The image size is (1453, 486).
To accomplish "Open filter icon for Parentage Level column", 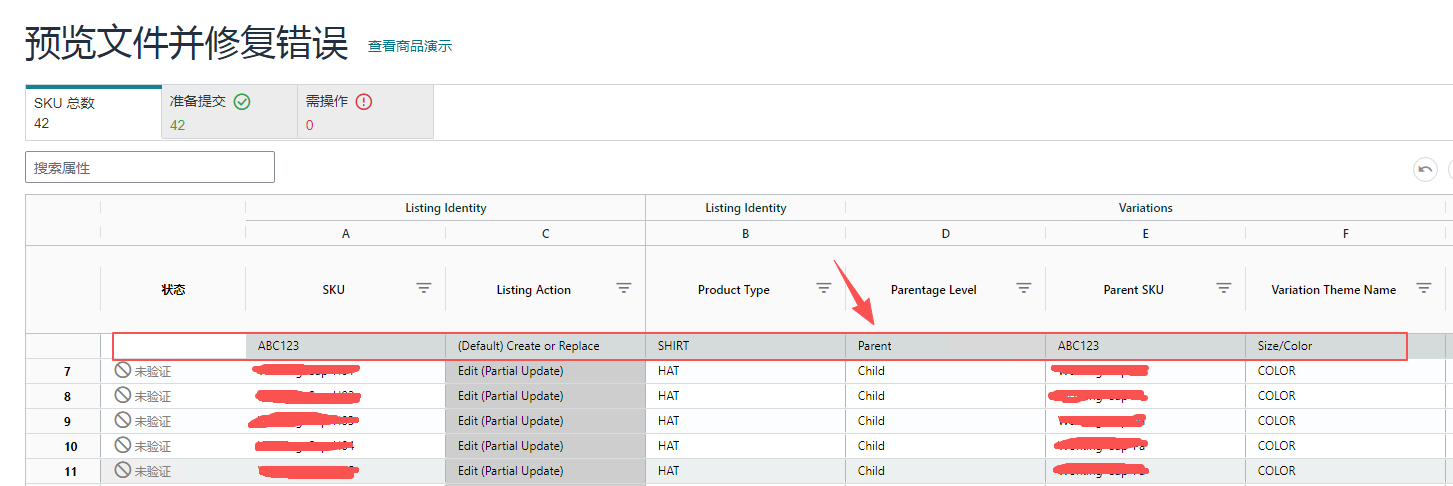I will click(1024, 288).
